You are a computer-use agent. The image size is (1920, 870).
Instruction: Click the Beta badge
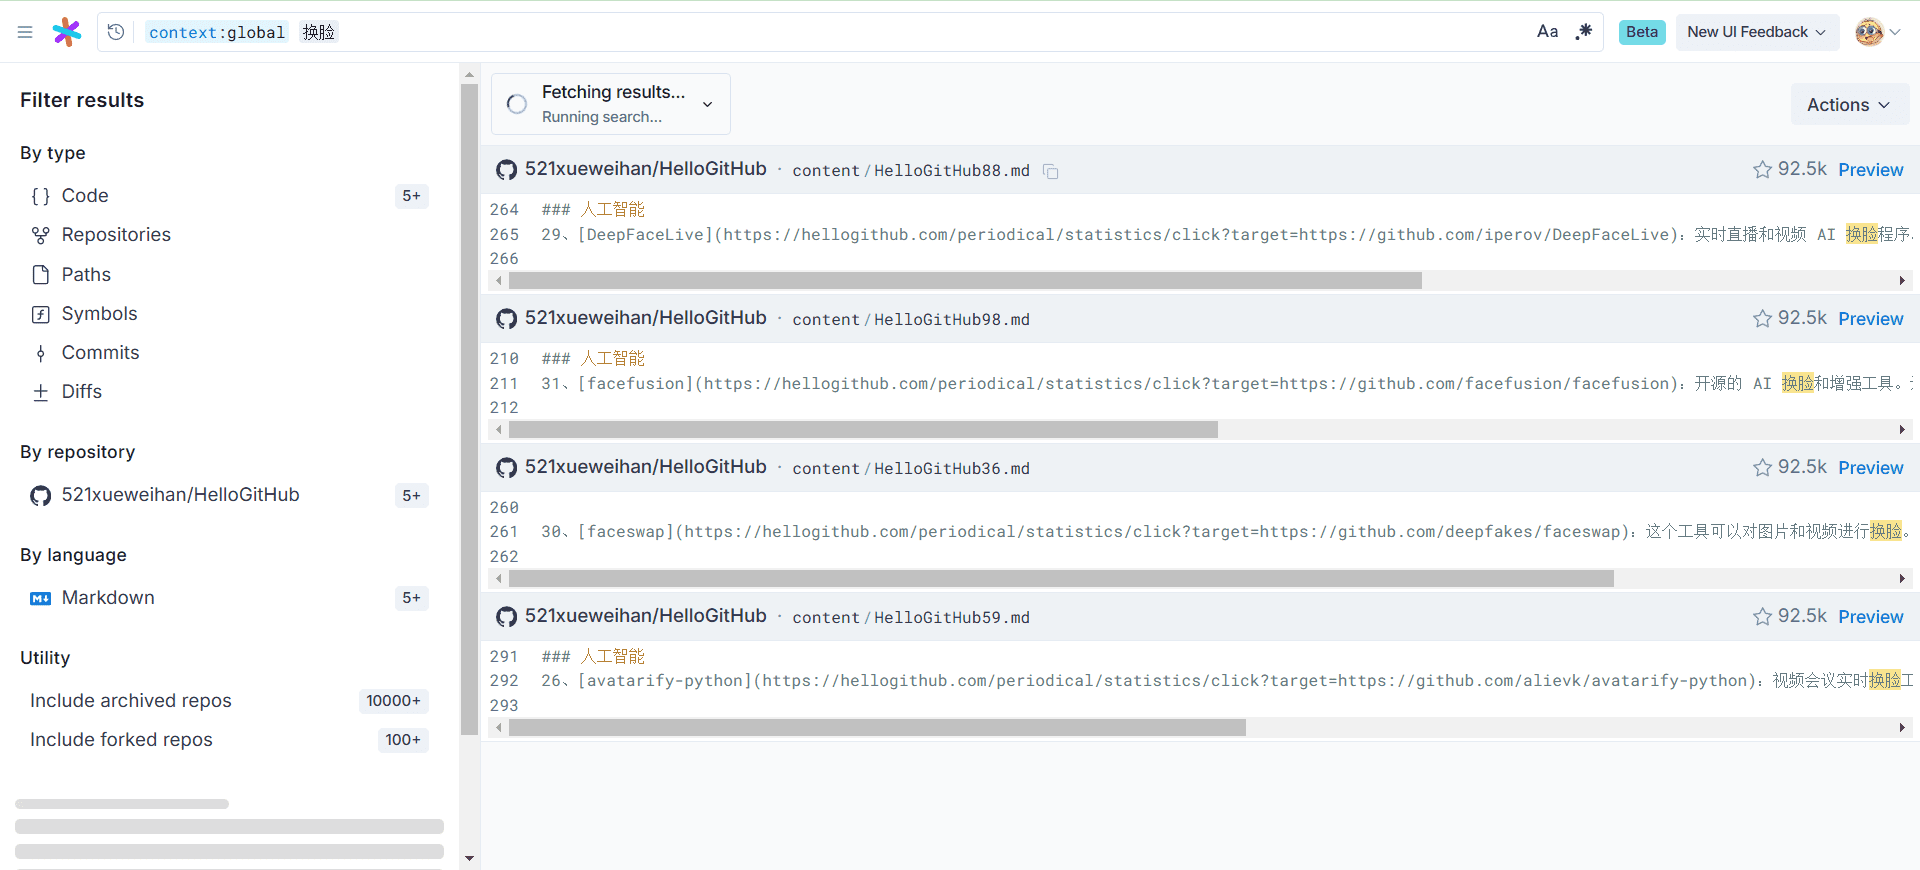coord(1642,32)
